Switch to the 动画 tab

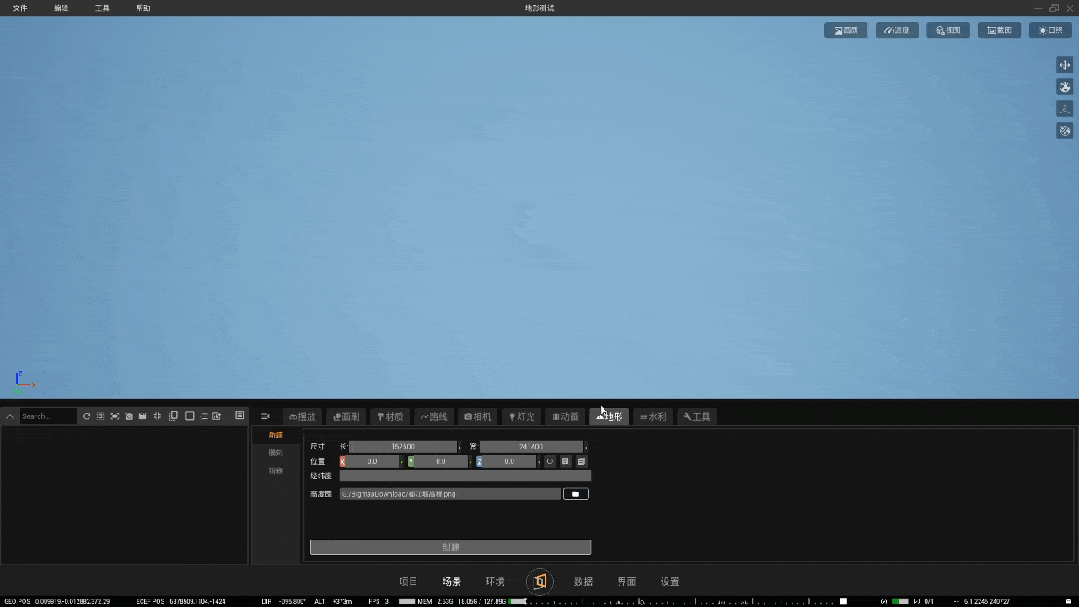tap(566, 416)
